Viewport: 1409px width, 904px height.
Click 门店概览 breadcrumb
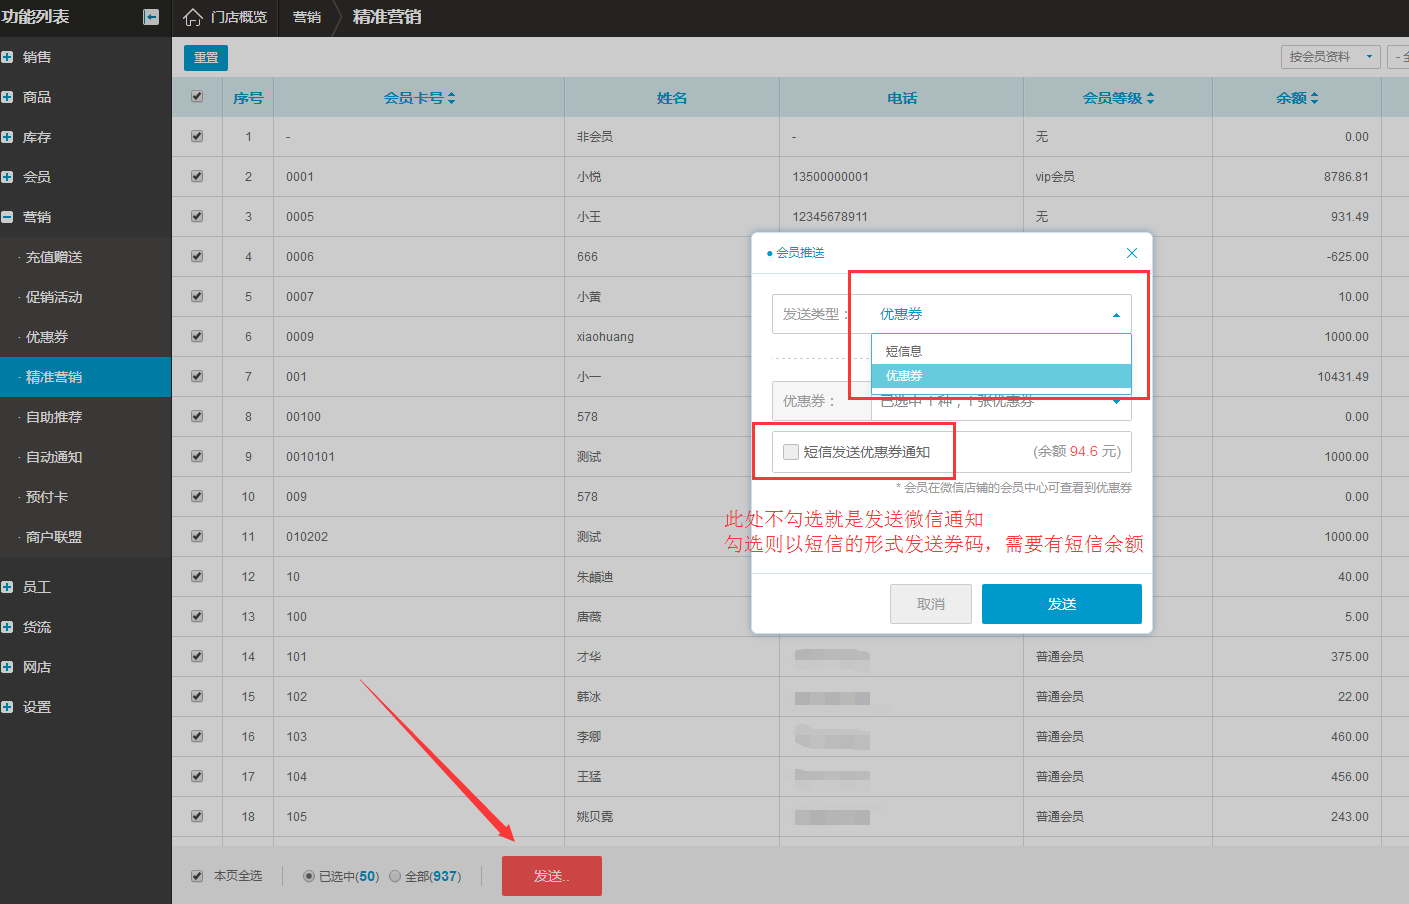click(x=239, y=17)
